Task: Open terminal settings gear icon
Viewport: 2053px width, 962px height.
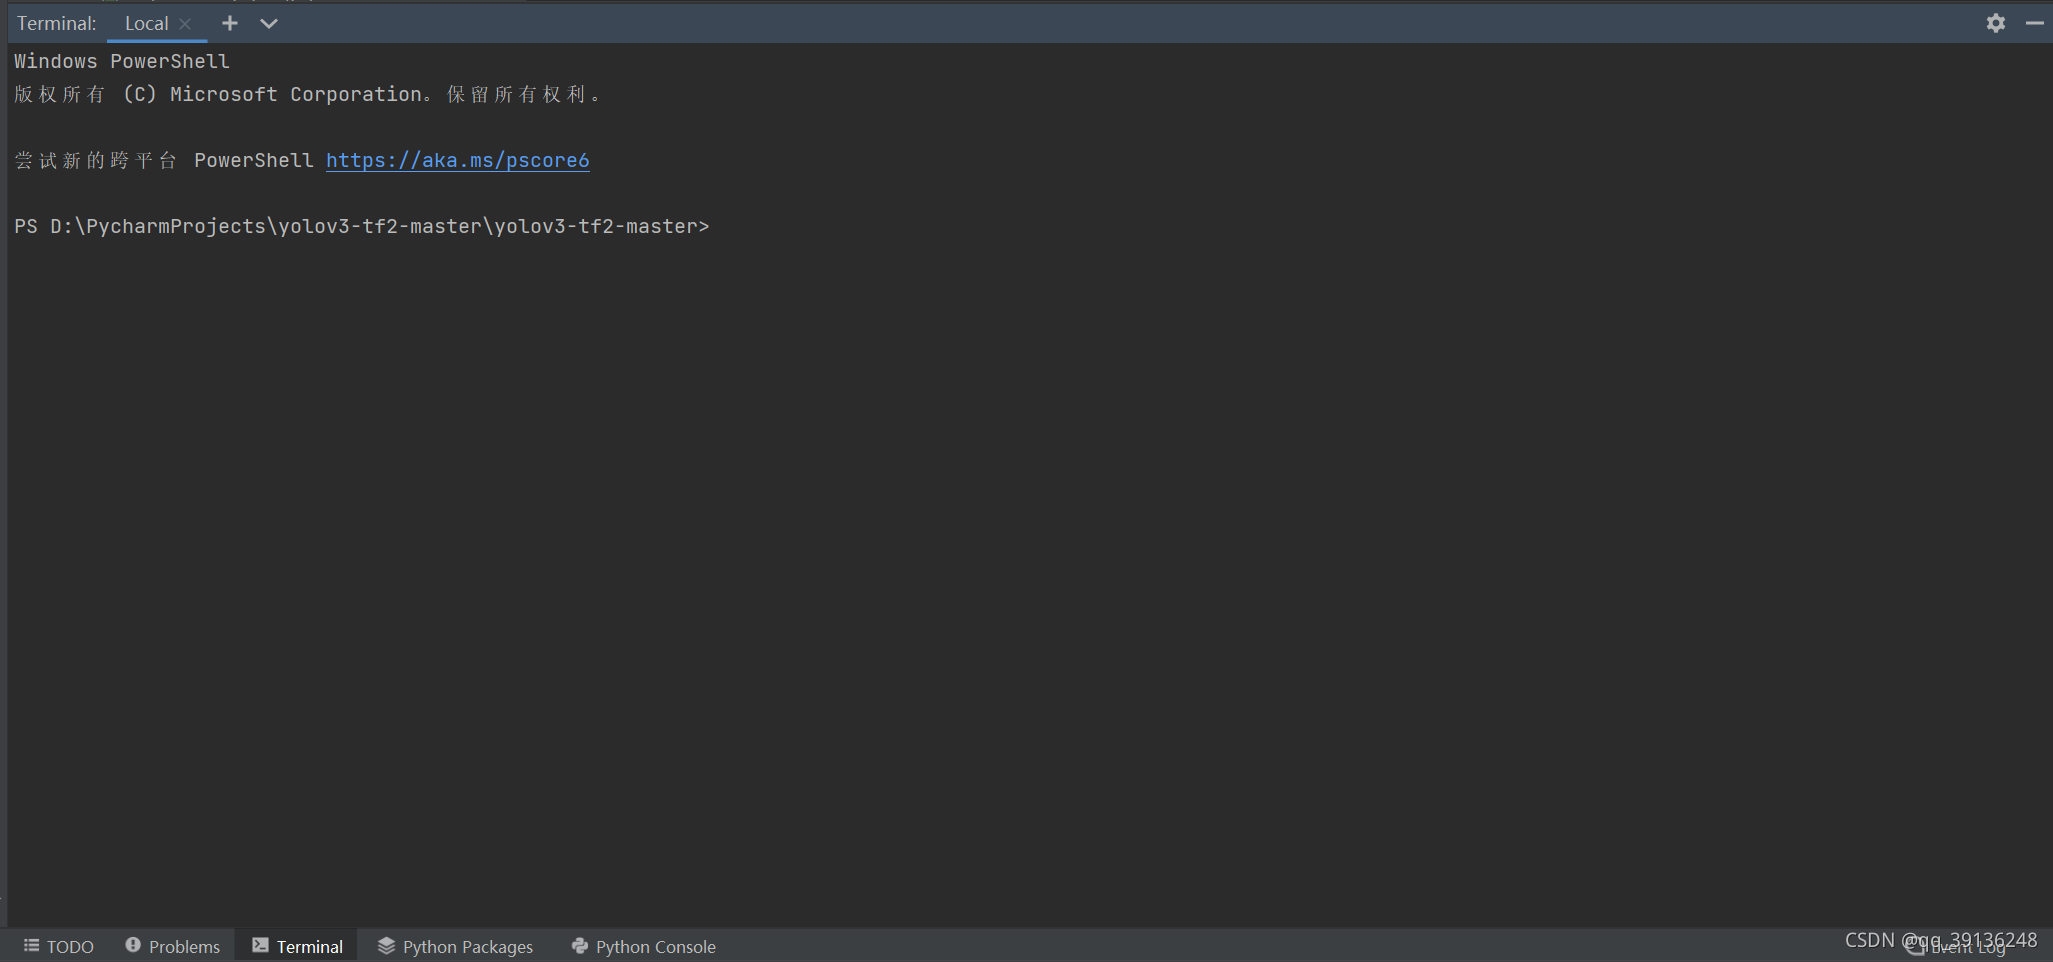Action: pyautogui.click(x=1995, y=23)
